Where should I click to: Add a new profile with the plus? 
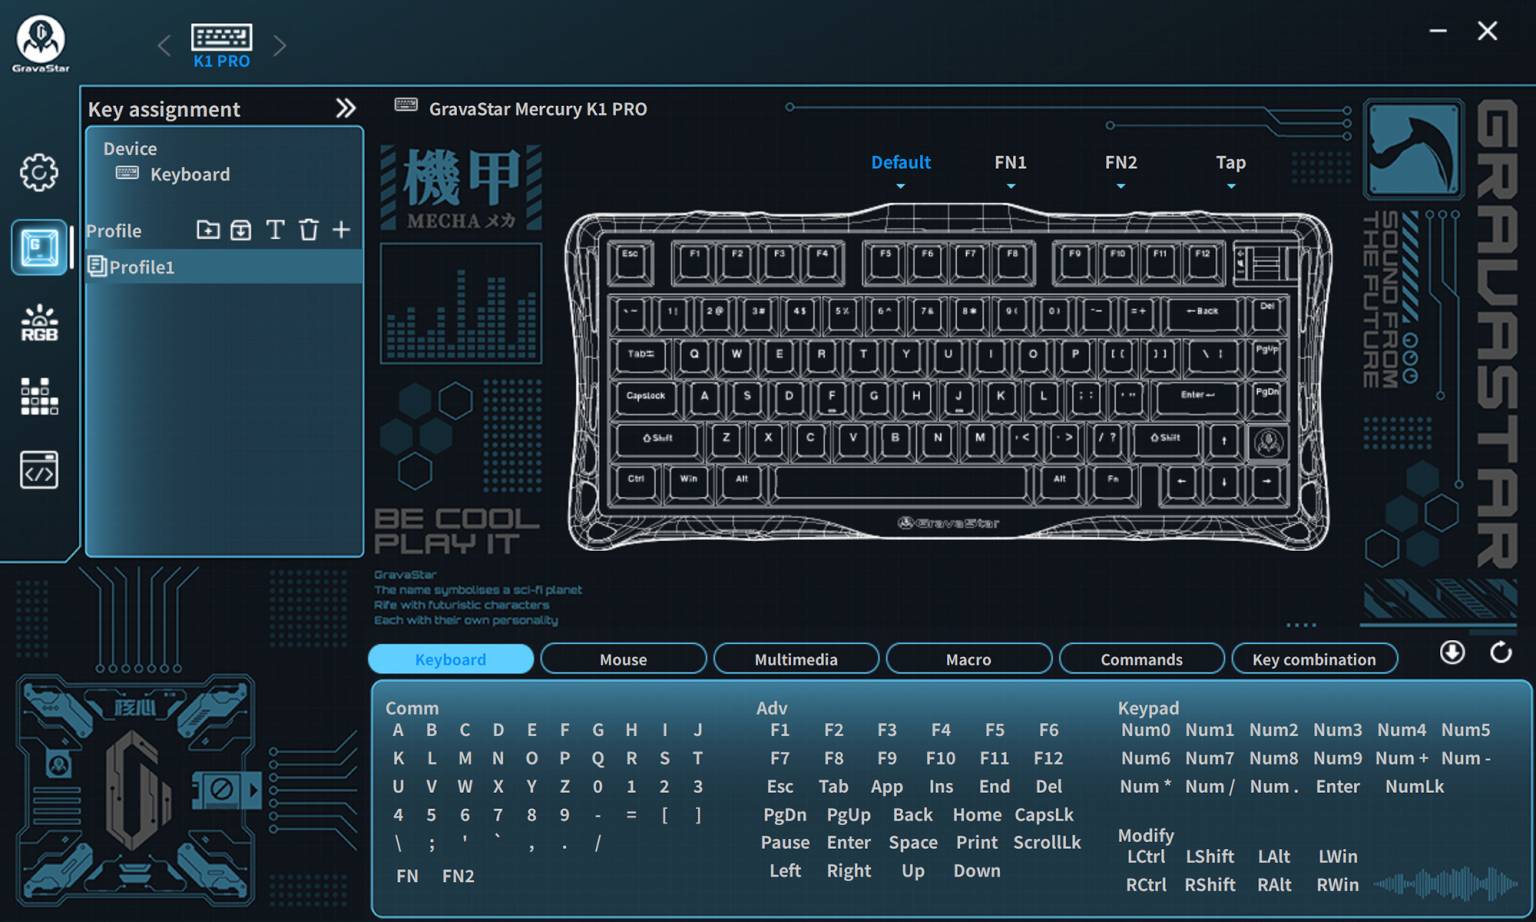click(341, 230)
